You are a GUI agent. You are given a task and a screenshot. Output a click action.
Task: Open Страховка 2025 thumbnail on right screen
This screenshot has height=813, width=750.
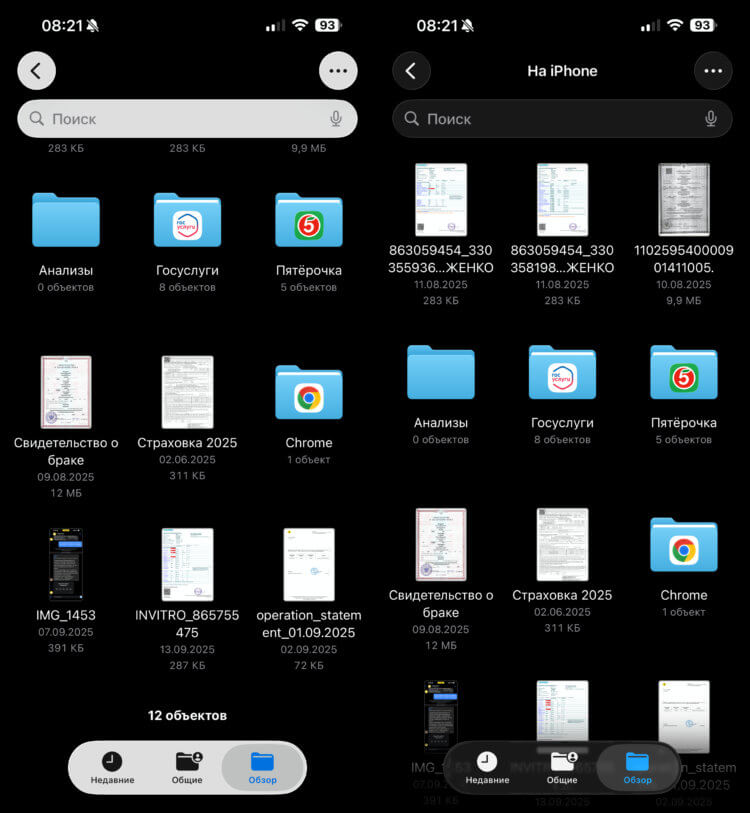[562, 544]
